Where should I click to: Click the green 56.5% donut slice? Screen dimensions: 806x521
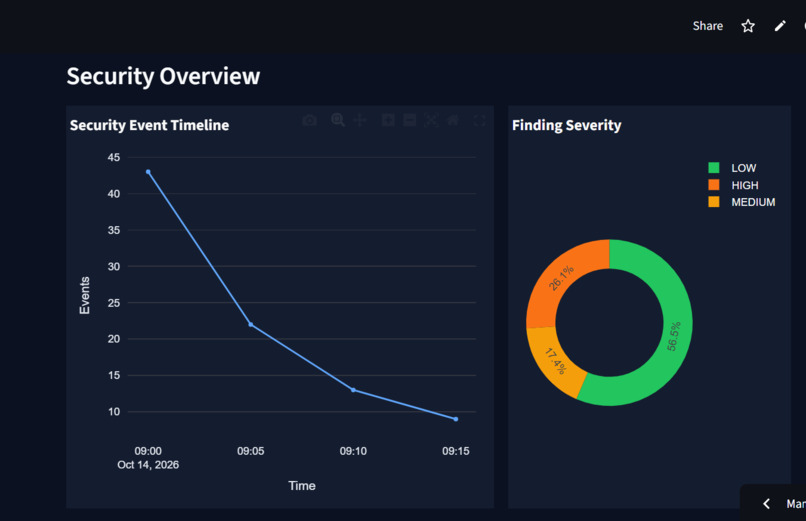[x=674, y=337]
